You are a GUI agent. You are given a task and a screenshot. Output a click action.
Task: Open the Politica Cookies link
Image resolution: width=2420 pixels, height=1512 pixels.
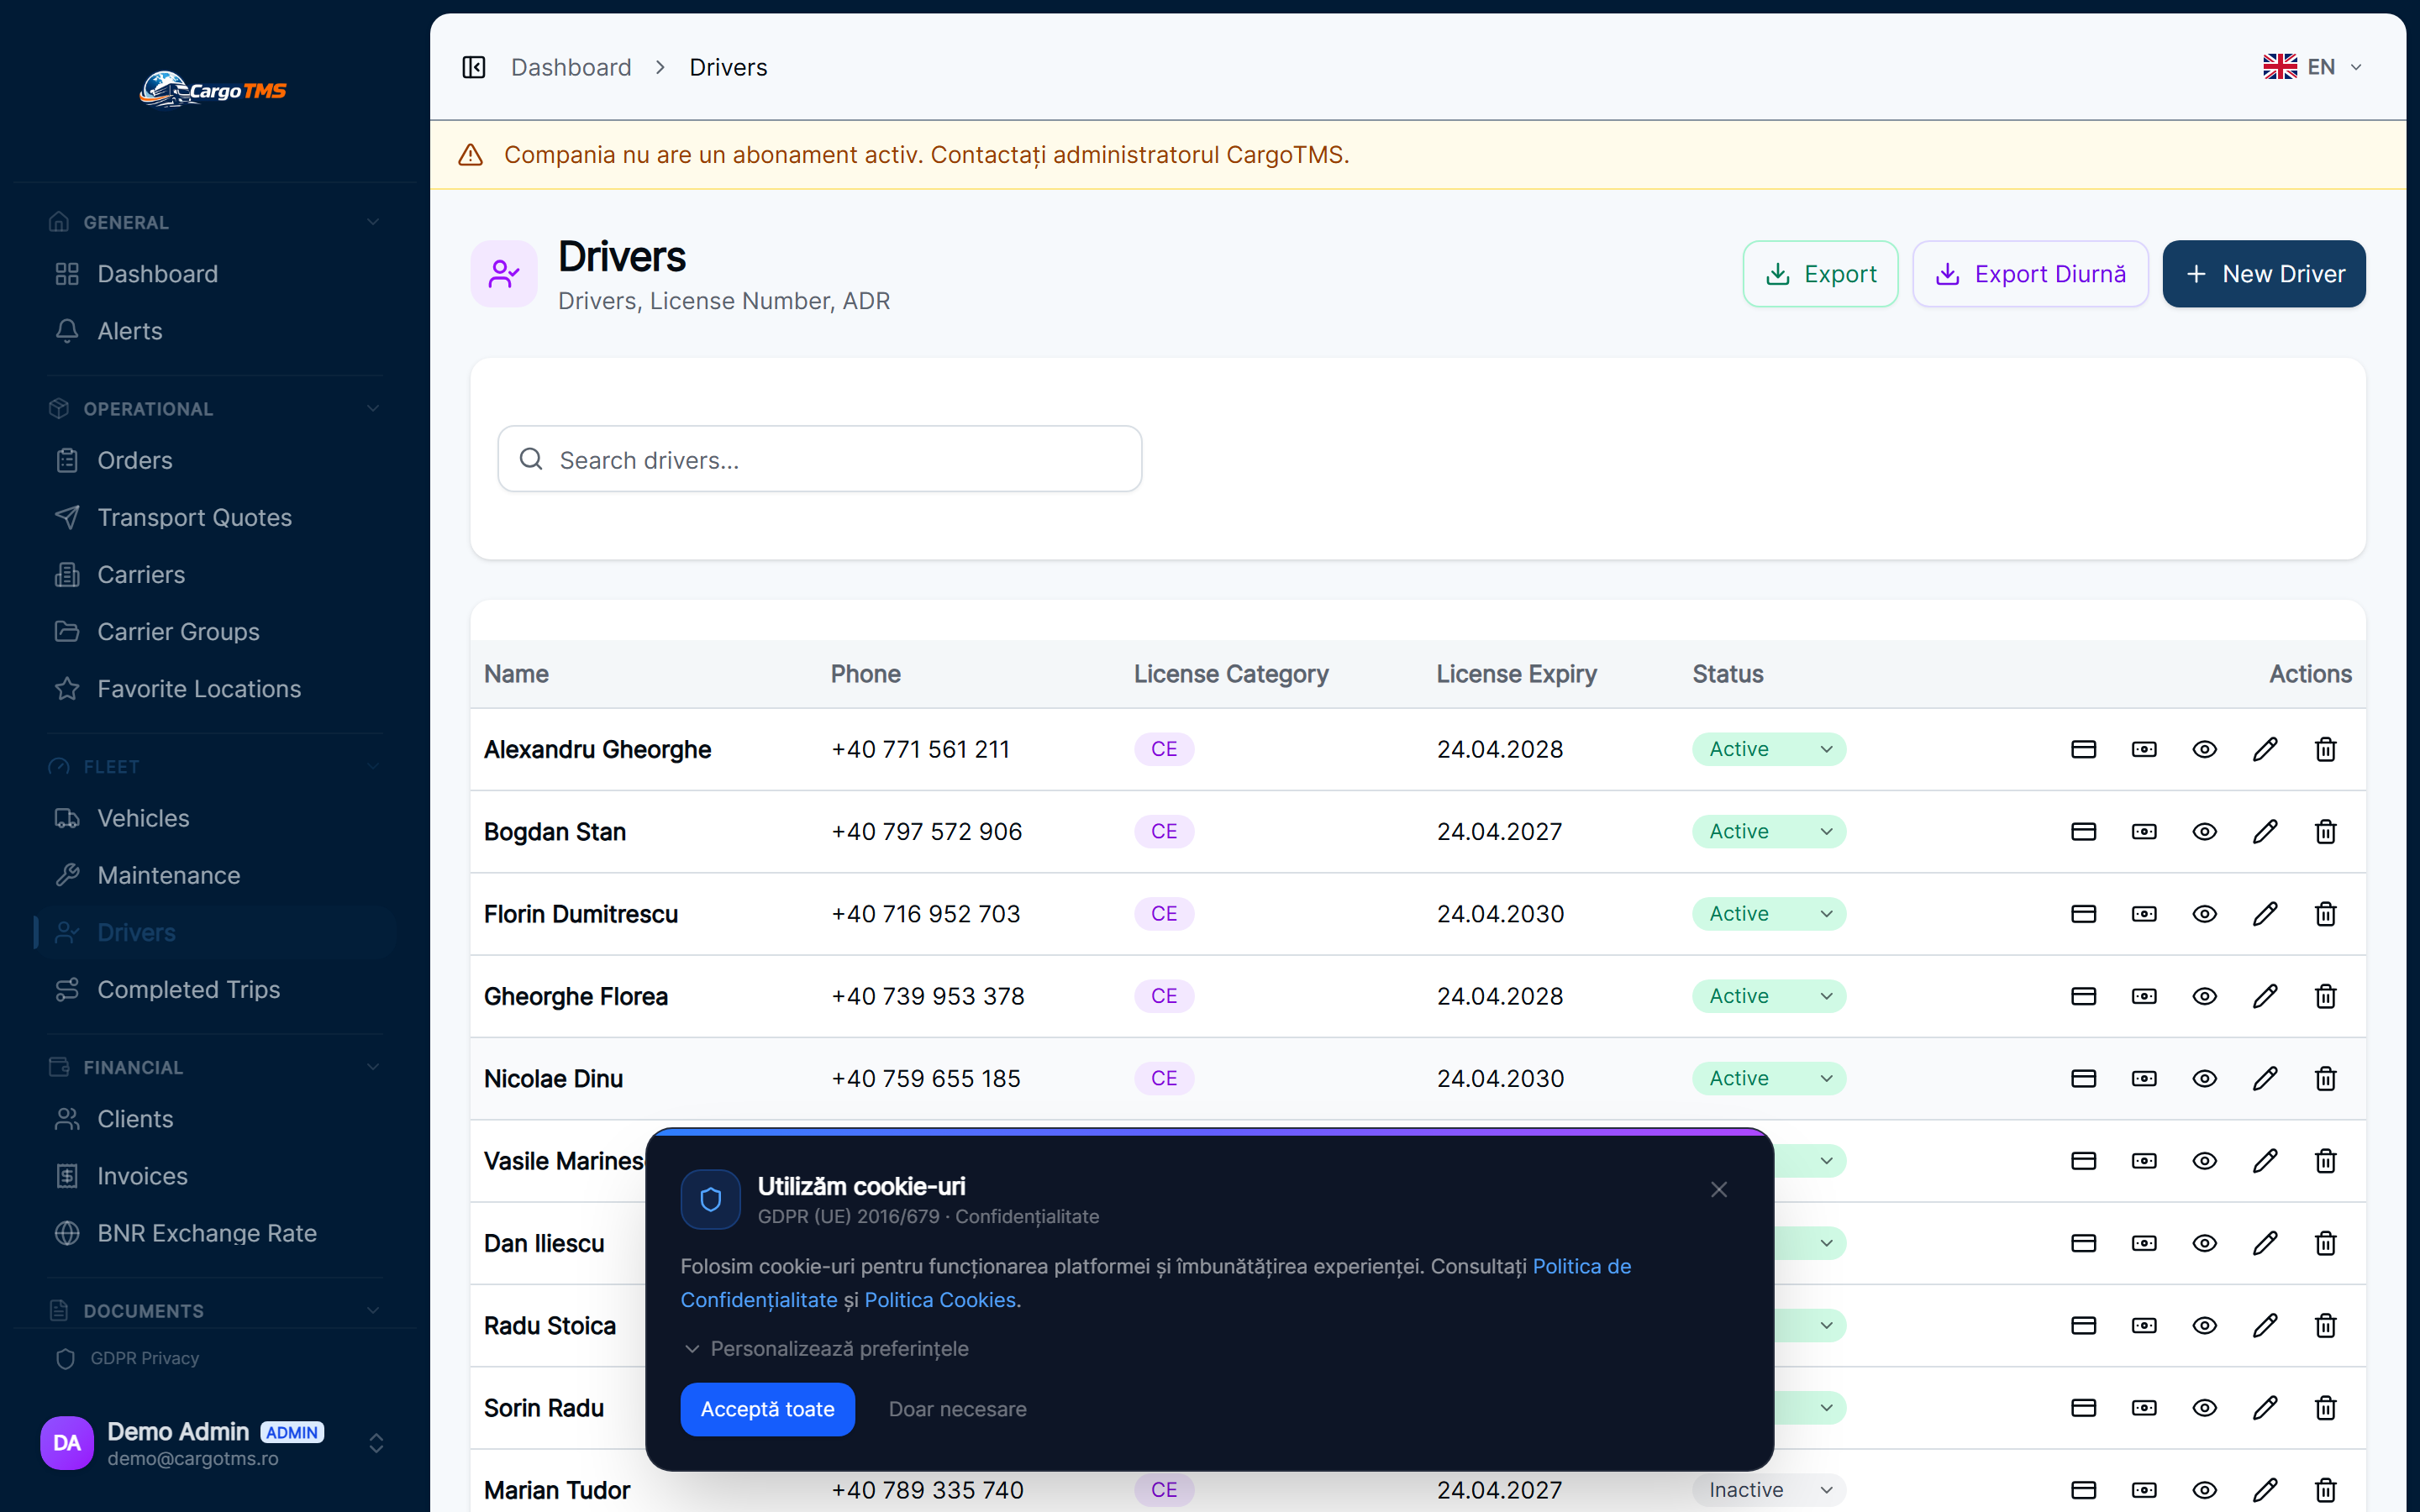coord(940,1299)
